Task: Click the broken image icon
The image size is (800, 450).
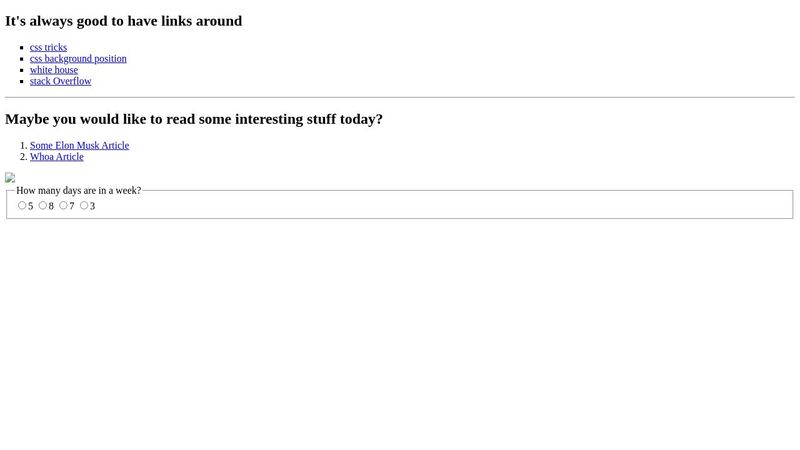Action: pos(10,178)
